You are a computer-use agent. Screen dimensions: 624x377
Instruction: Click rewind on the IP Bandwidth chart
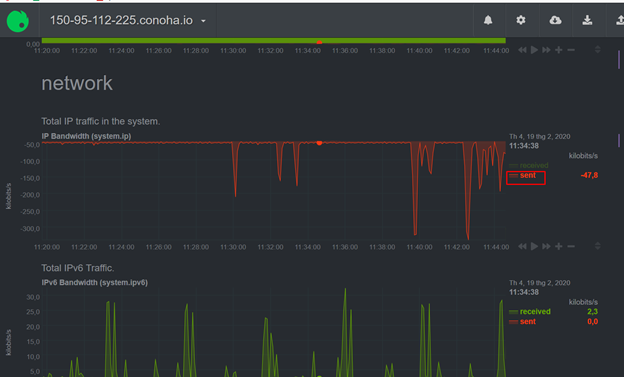tap(522, 246)
